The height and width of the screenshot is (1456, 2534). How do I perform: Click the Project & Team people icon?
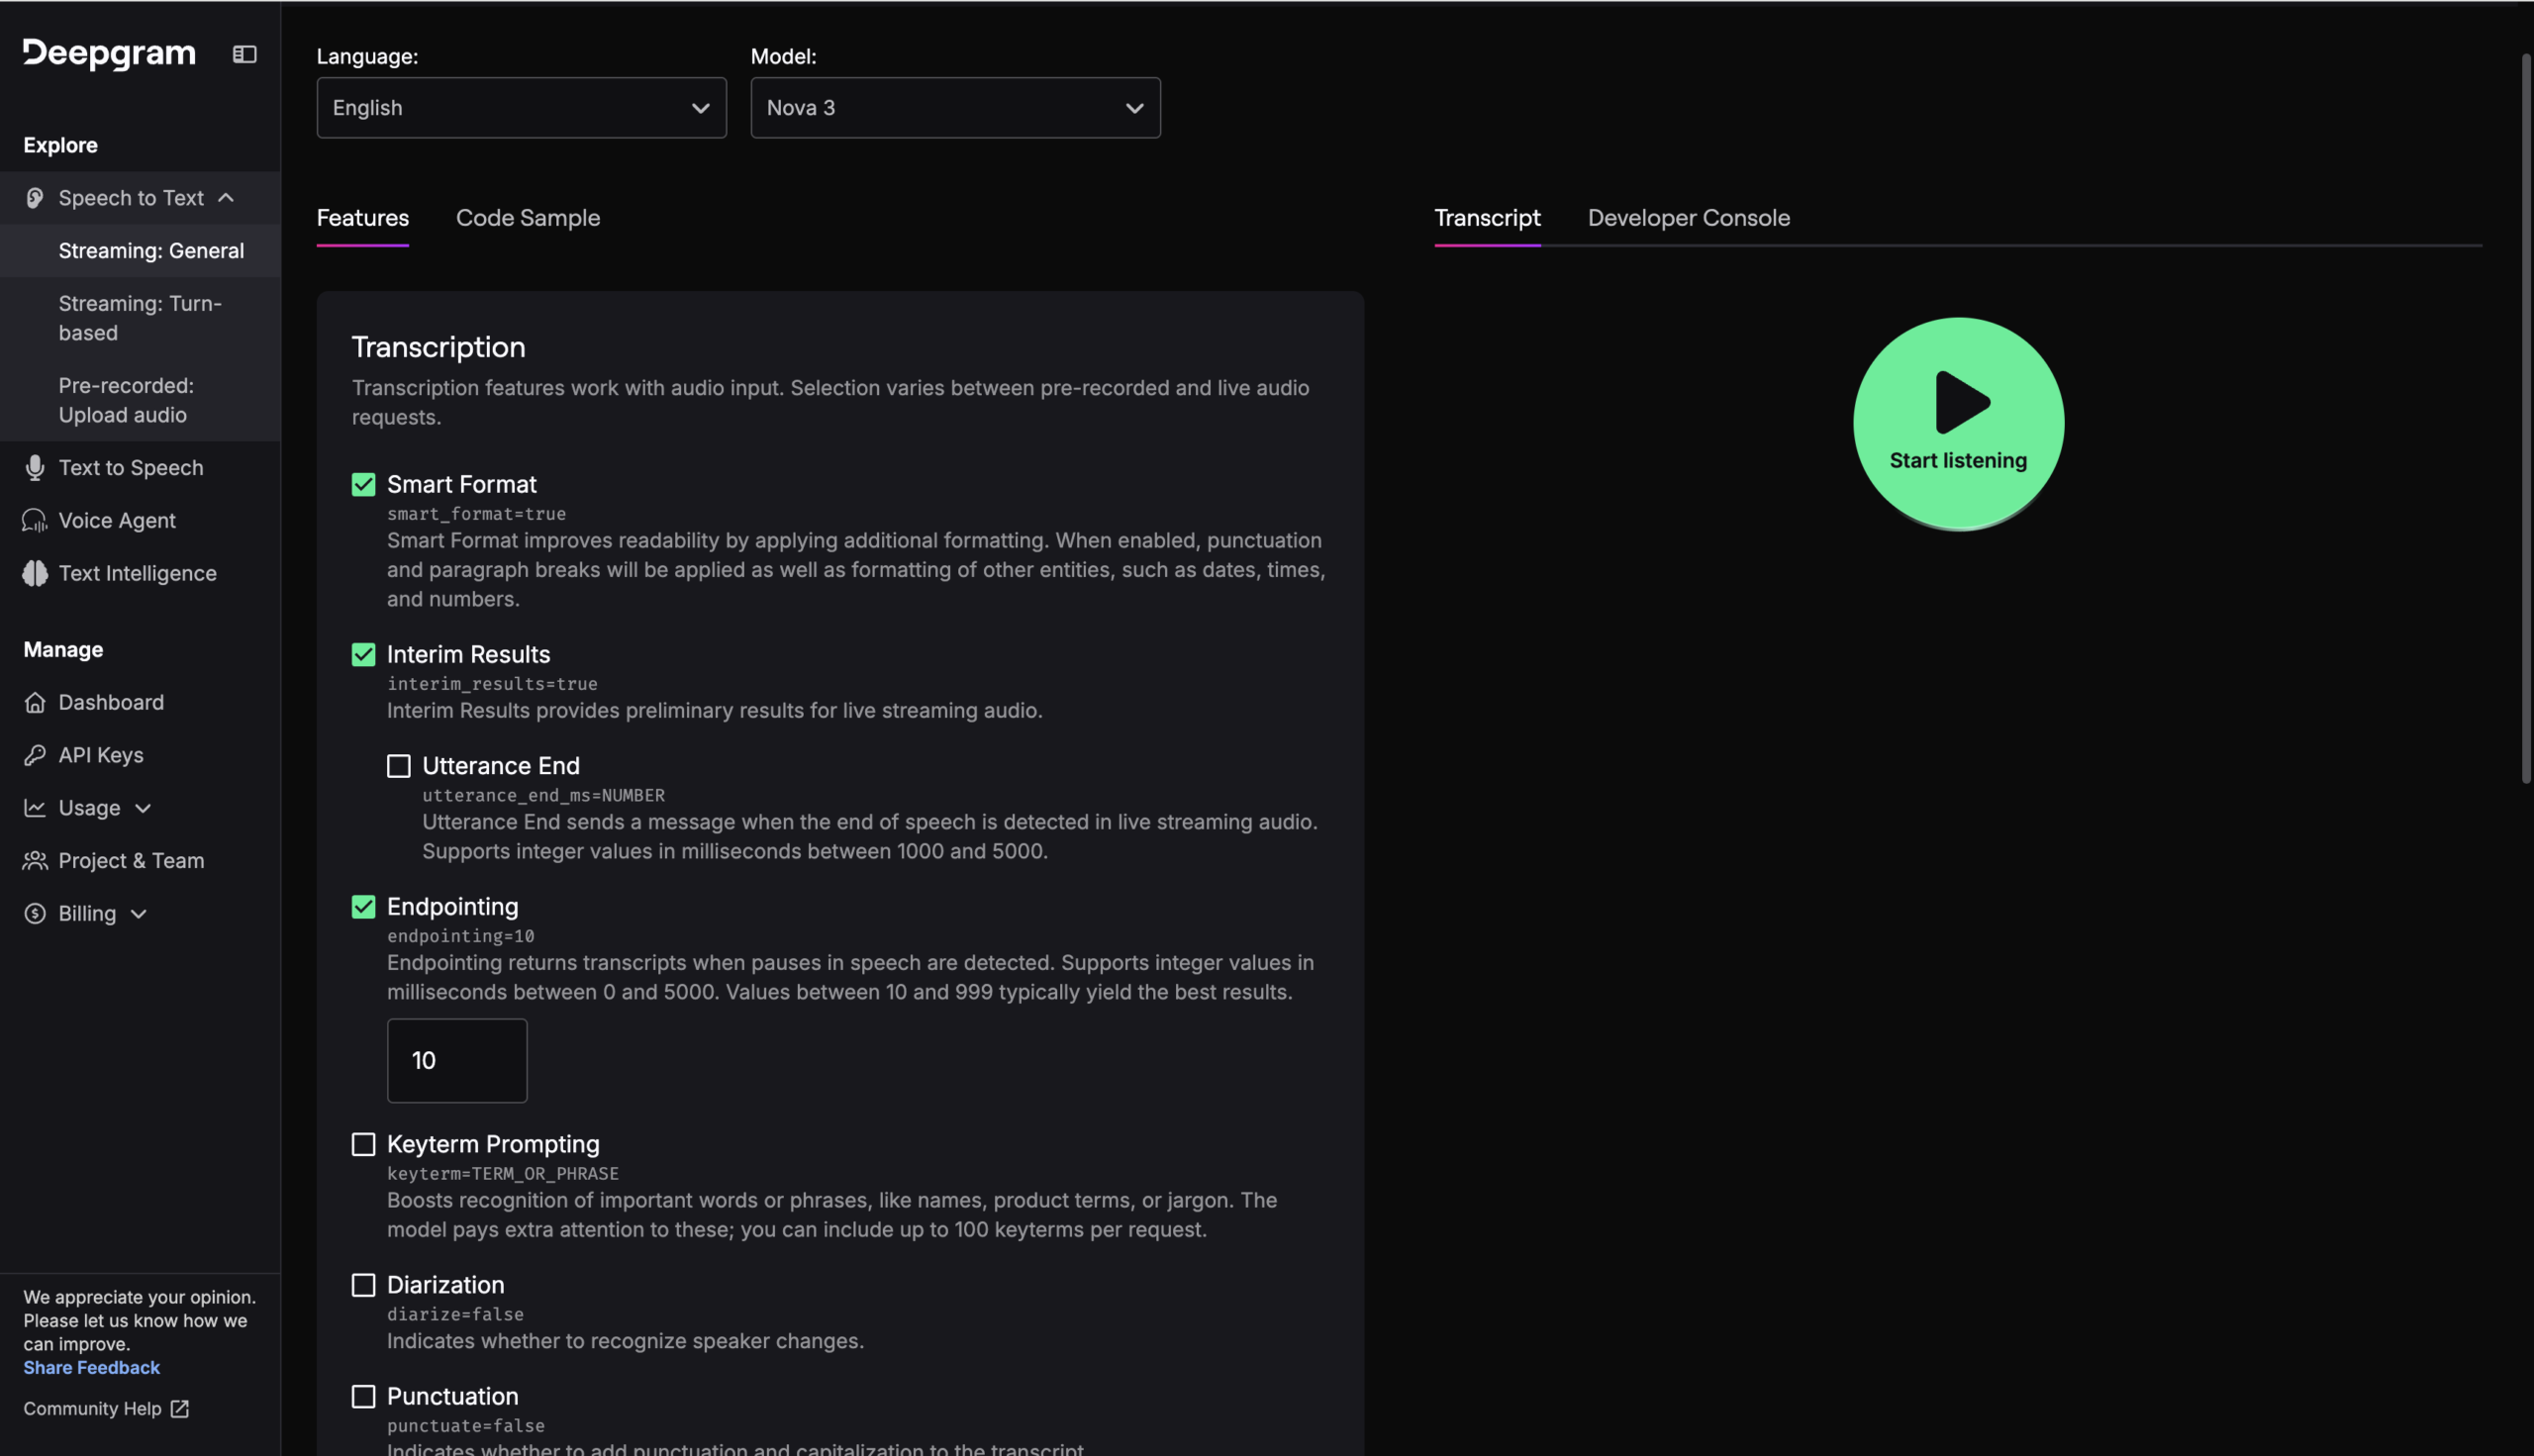(x=35, y=861)
